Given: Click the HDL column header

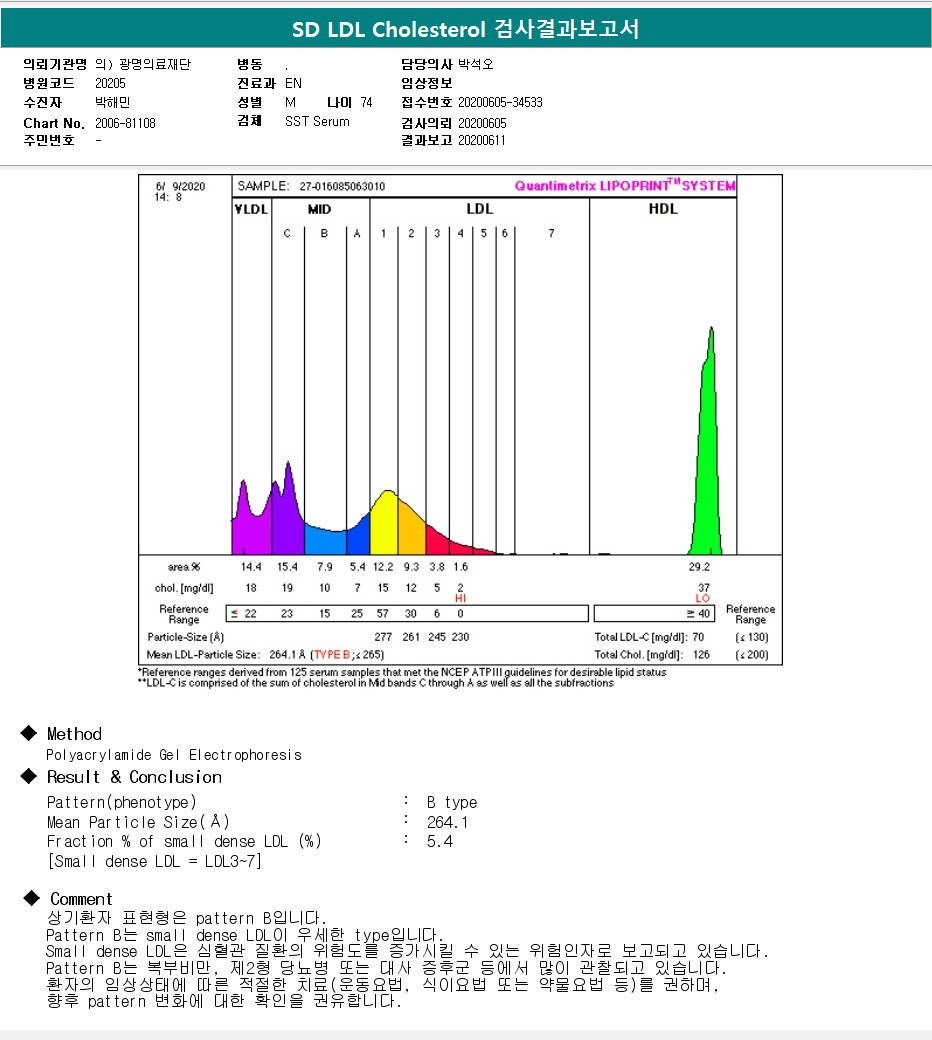Looking at the screenshot, I should coord(663,208).
